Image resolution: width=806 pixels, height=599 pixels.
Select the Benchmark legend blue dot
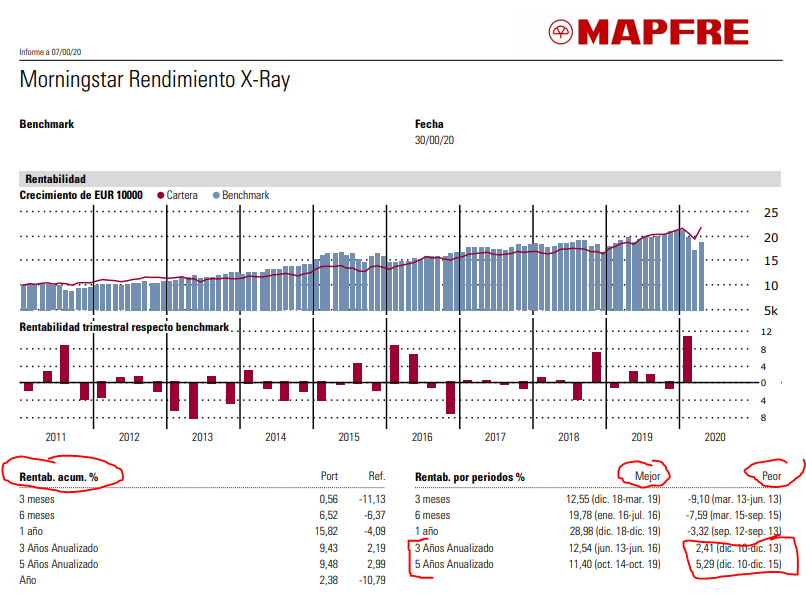click(x=216, y=195)
